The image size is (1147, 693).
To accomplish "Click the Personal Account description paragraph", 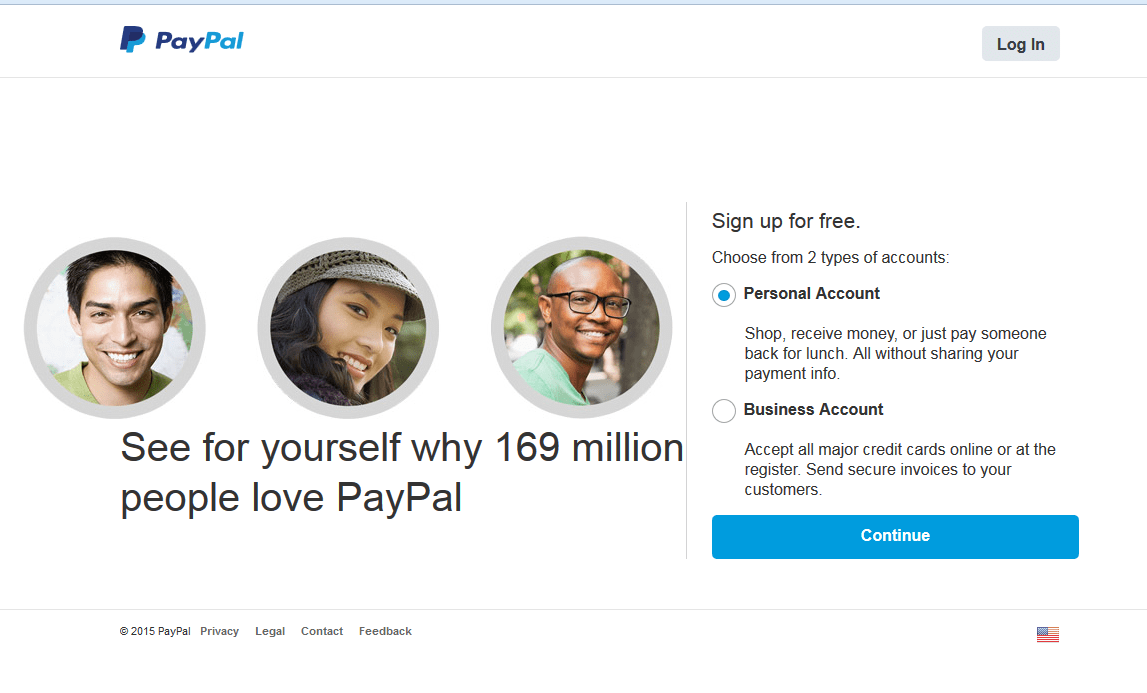I will coord(895,353).
